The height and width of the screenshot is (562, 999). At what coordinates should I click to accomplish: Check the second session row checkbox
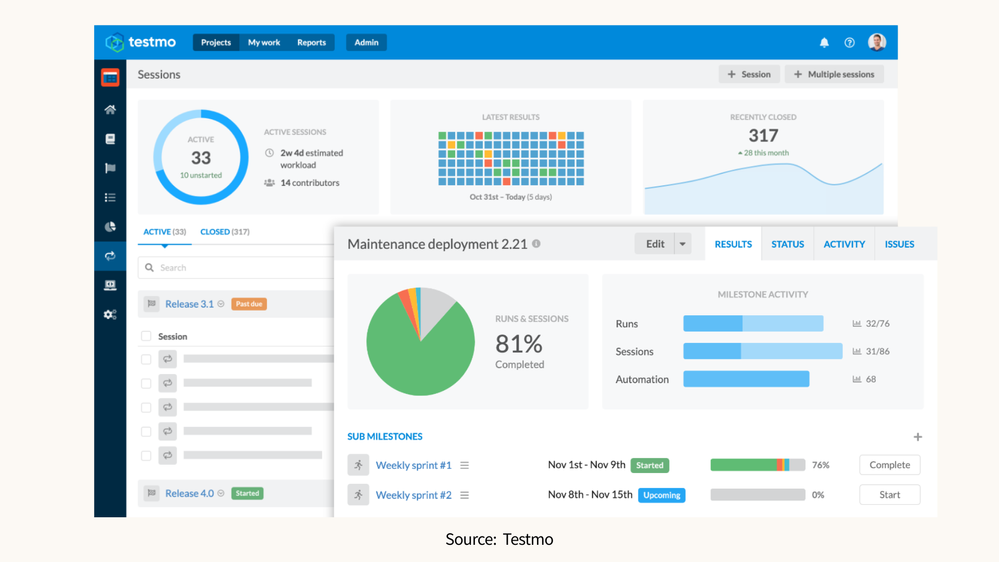tap(146, 384)
